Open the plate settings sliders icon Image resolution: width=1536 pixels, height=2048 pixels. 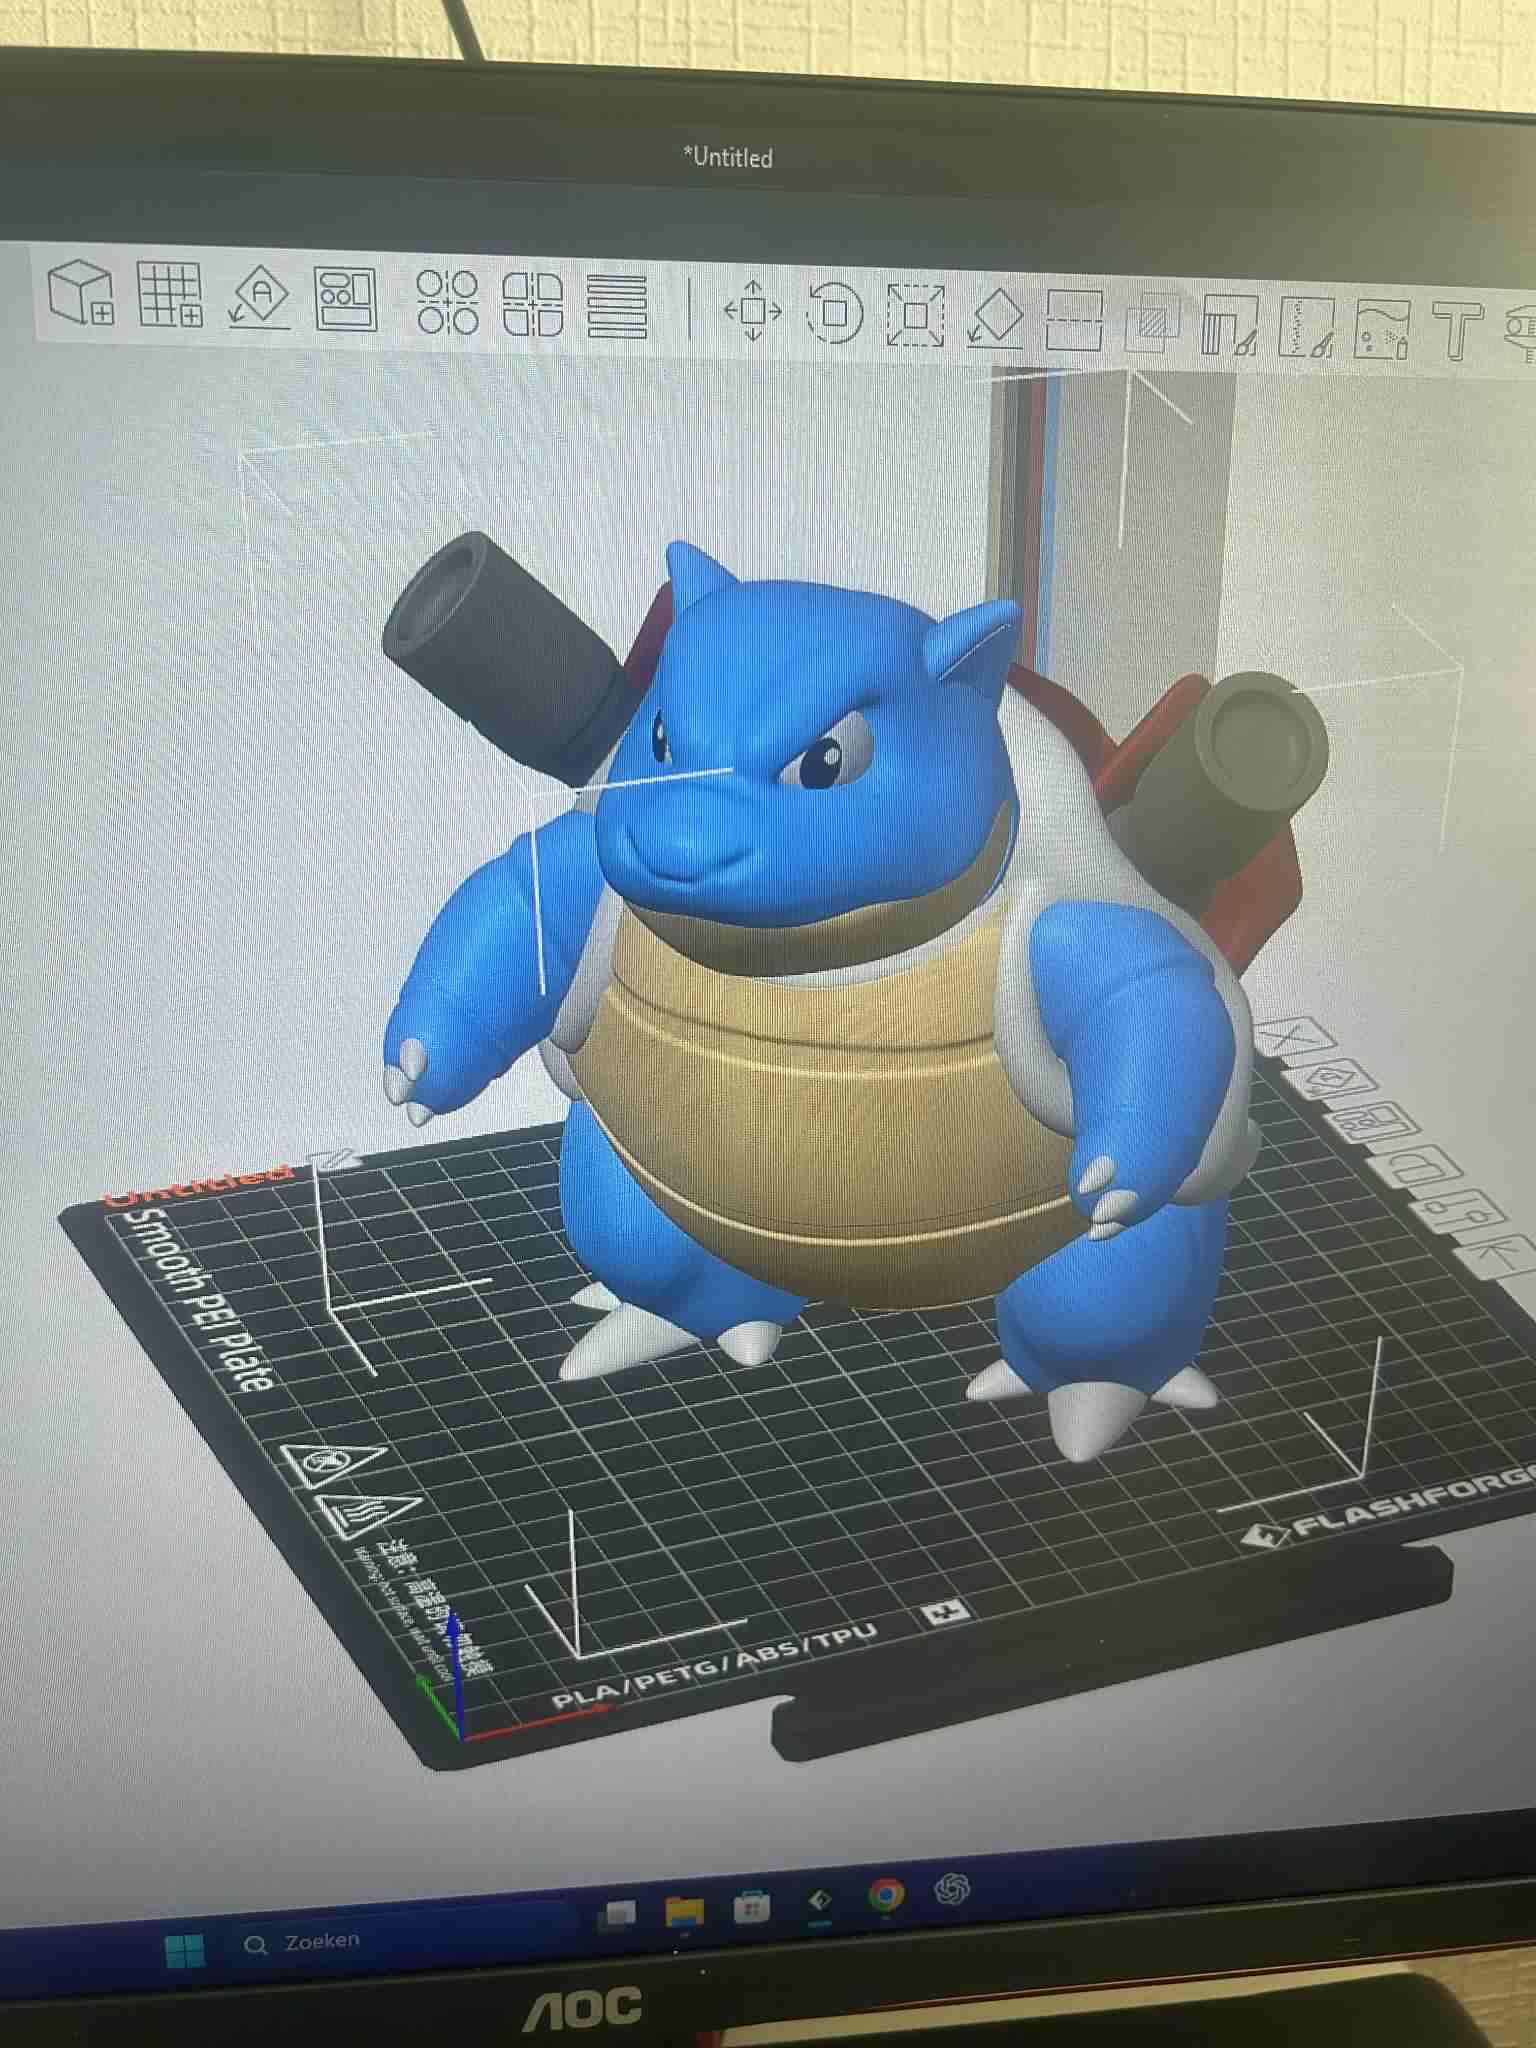tap(1461, 1211)
